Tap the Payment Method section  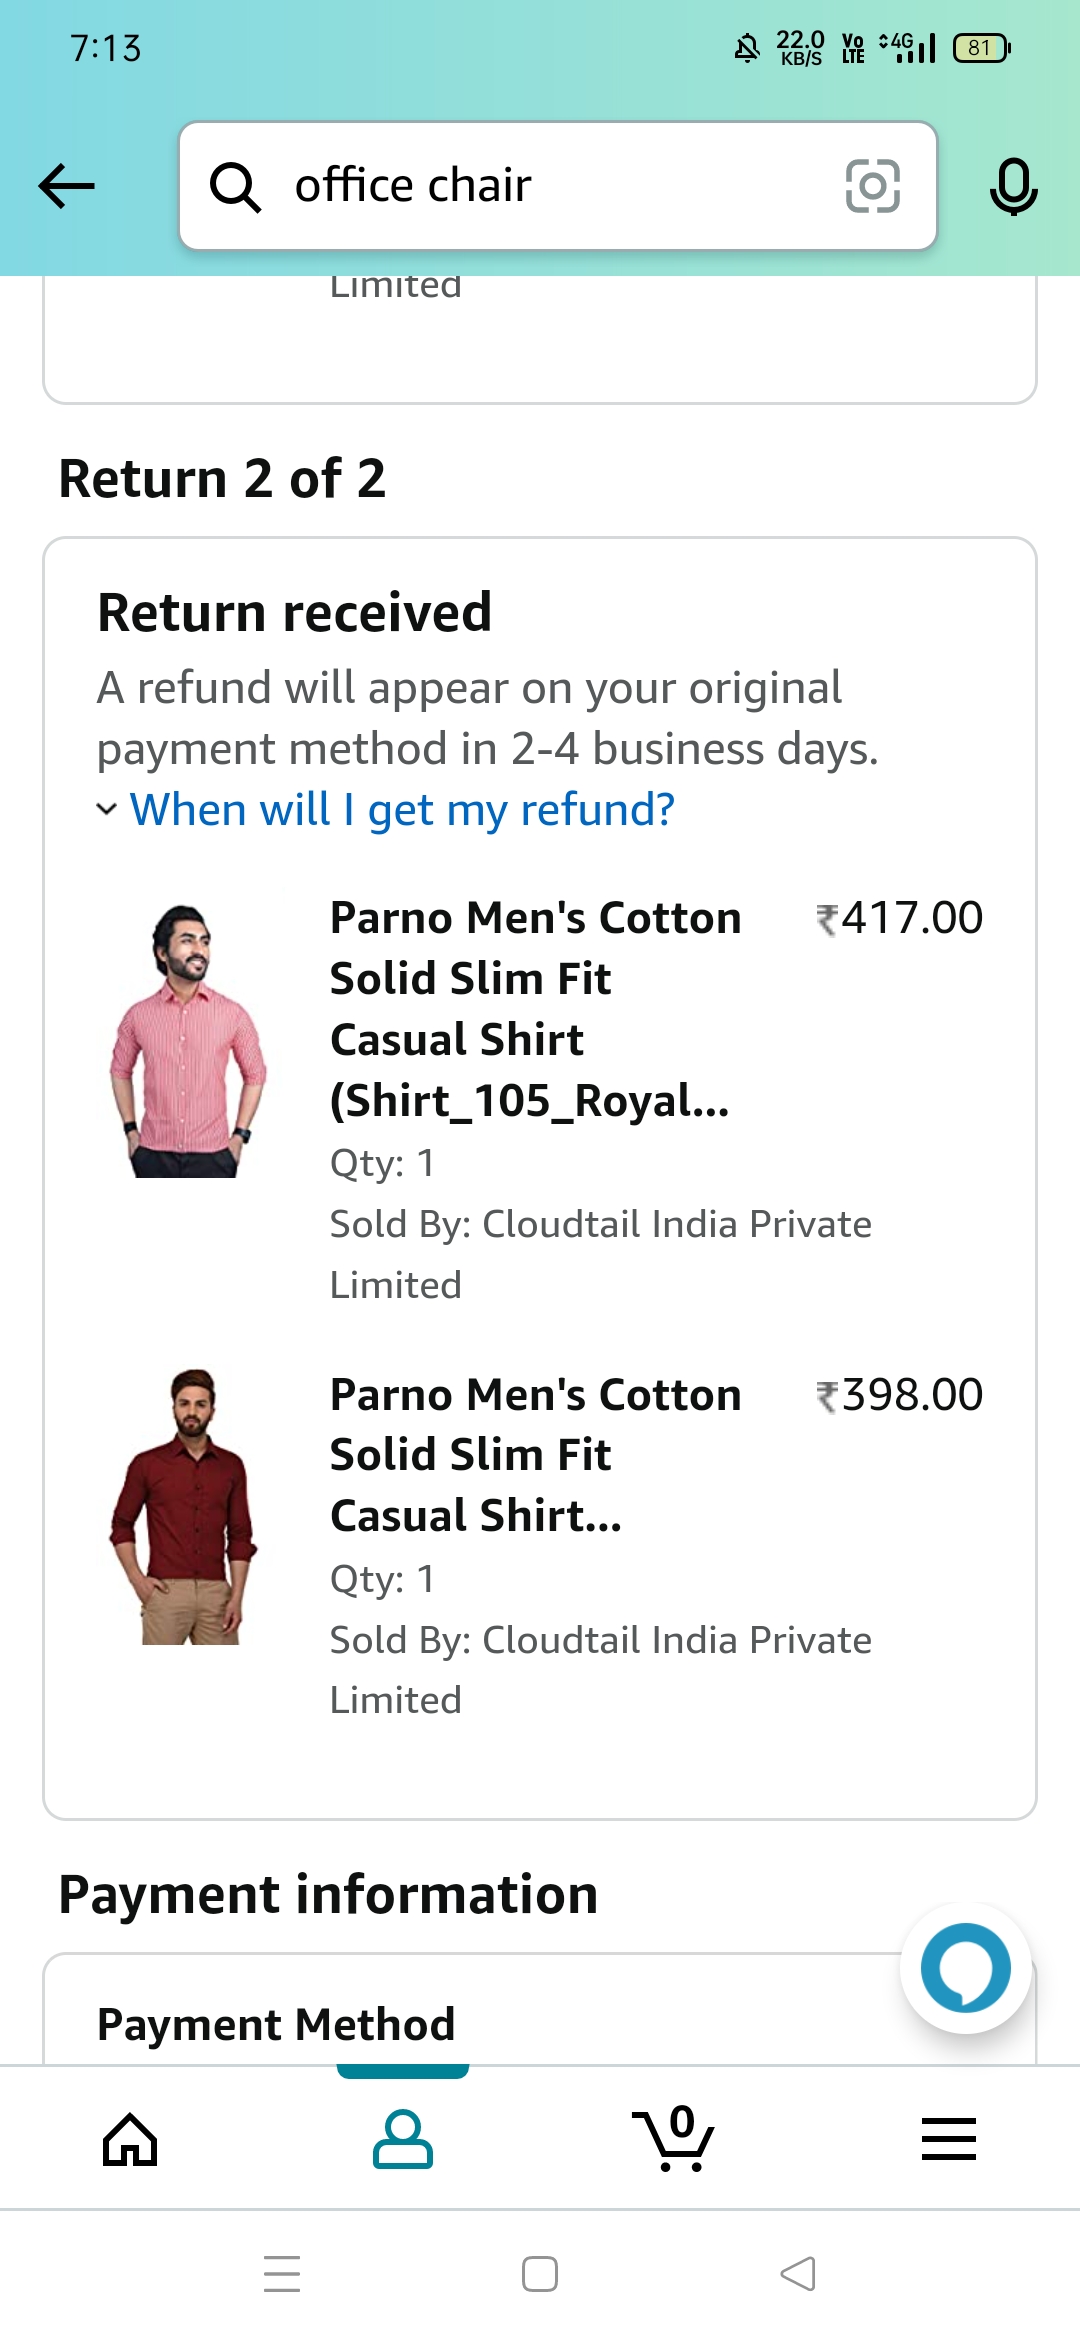276,2024
